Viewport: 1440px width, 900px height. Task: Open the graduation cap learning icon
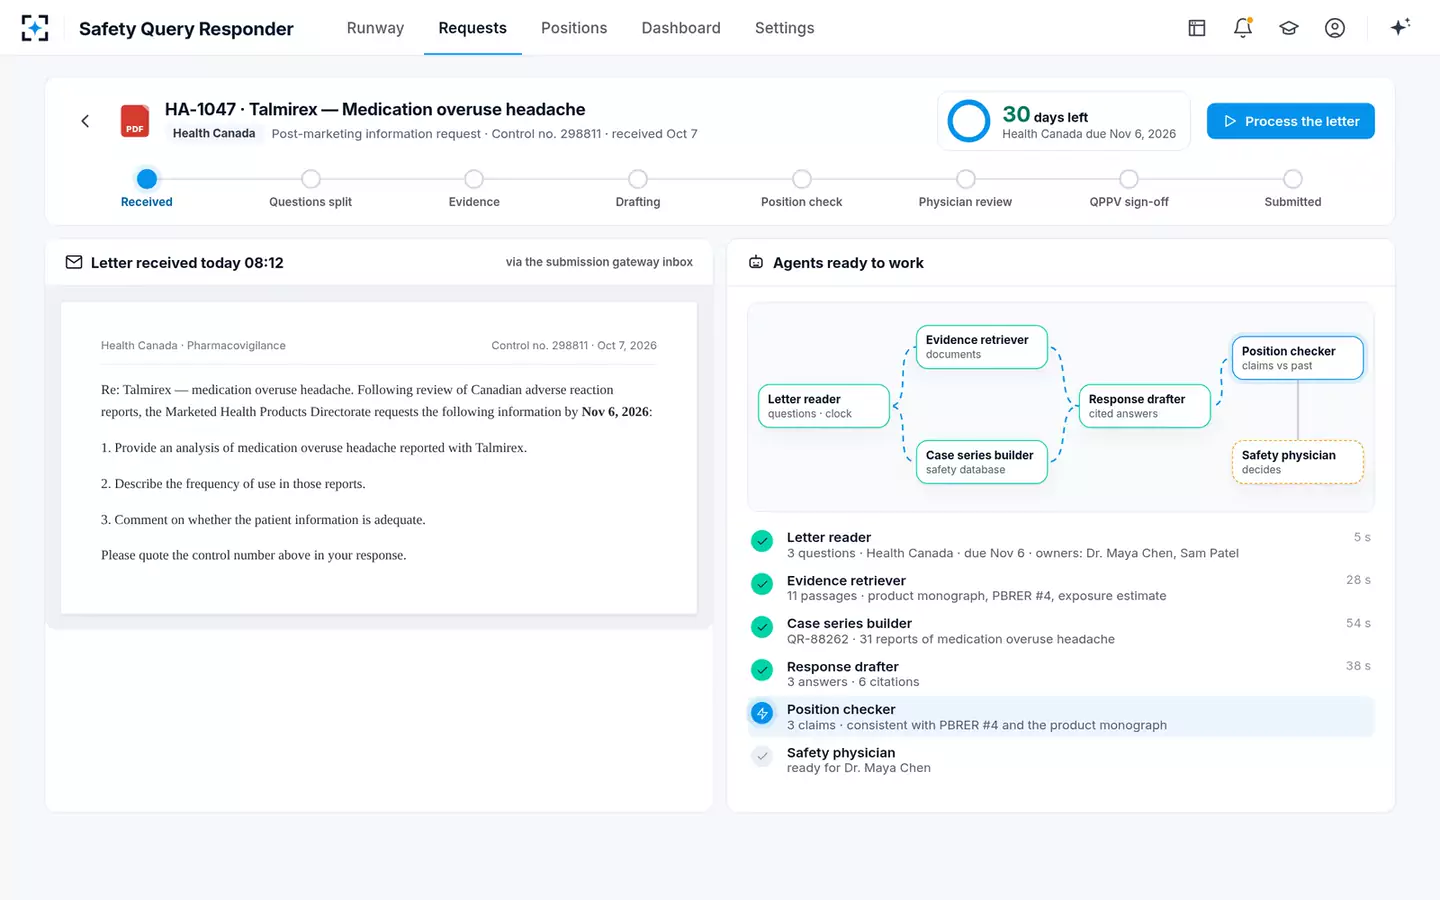coord(1289,28)
